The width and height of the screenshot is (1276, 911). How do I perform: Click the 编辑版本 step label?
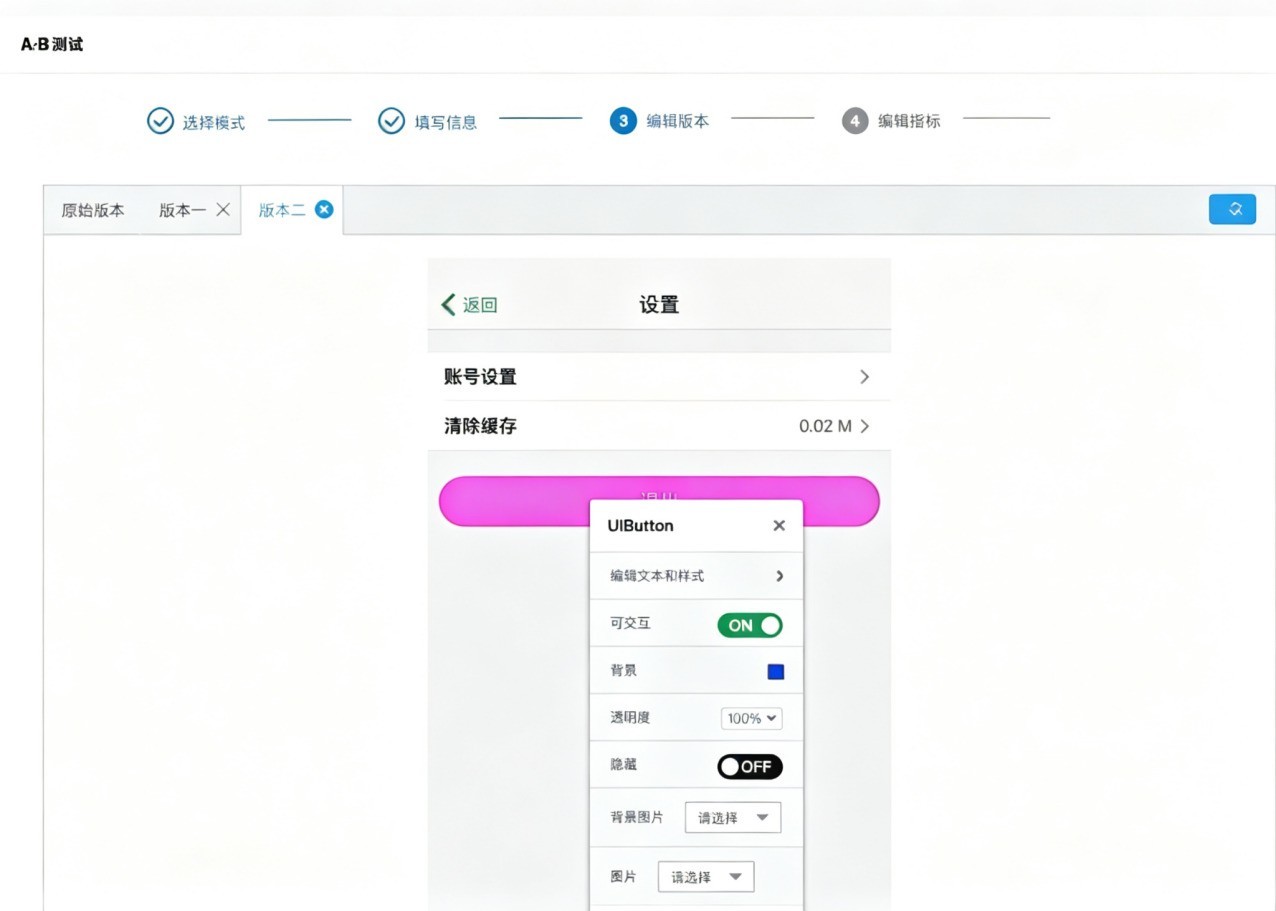coord(678,121)
